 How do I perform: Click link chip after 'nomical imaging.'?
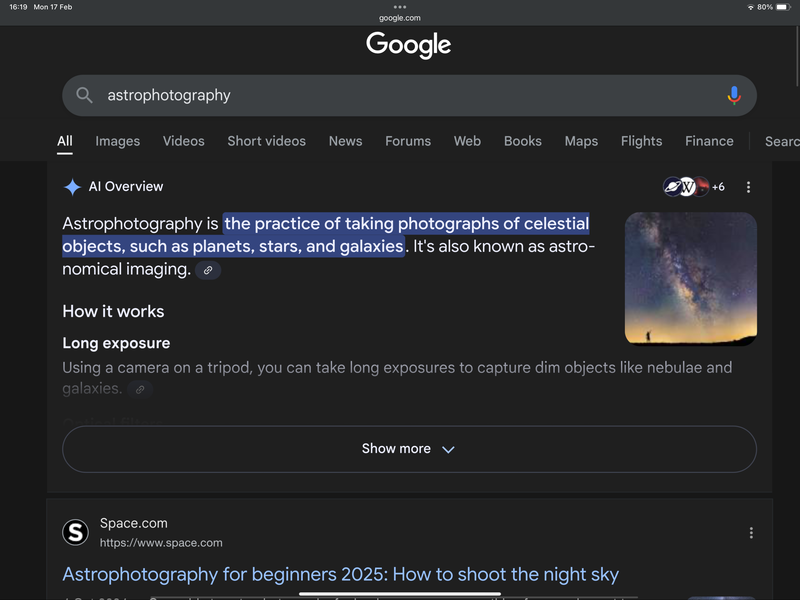tap(208, 270)
